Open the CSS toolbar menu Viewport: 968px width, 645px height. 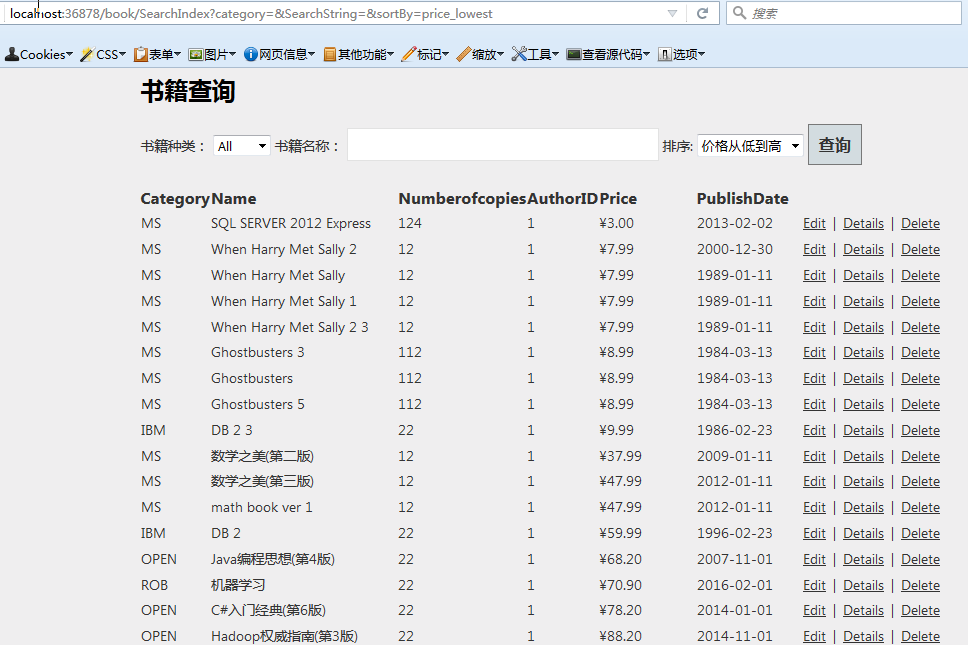(x=103, y=54)
